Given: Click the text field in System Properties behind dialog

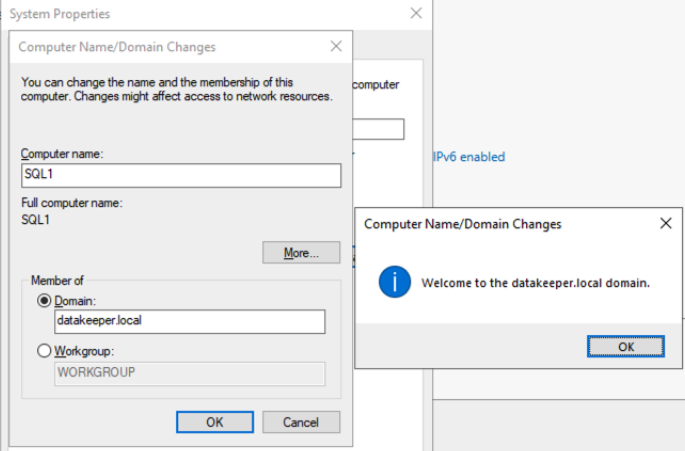Looking at the screenshot, I should pos(378,129).
